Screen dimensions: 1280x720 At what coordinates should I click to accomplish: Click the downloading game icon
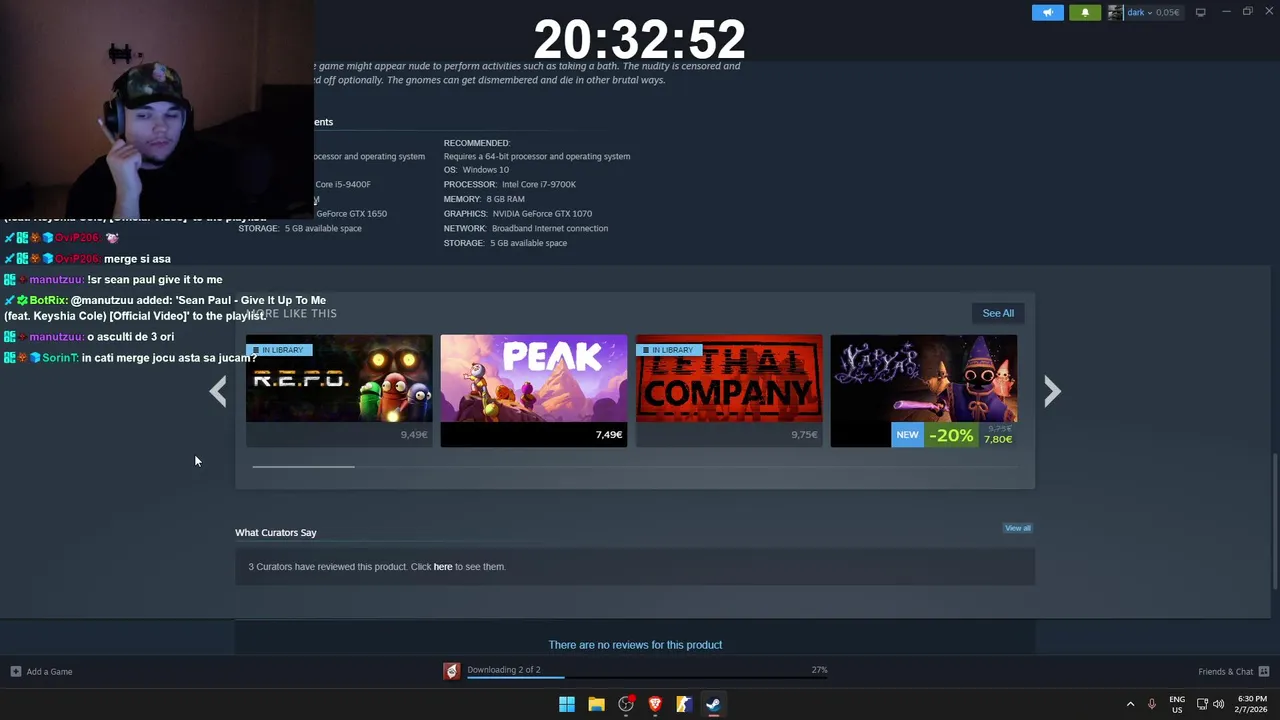pos(452,671)
